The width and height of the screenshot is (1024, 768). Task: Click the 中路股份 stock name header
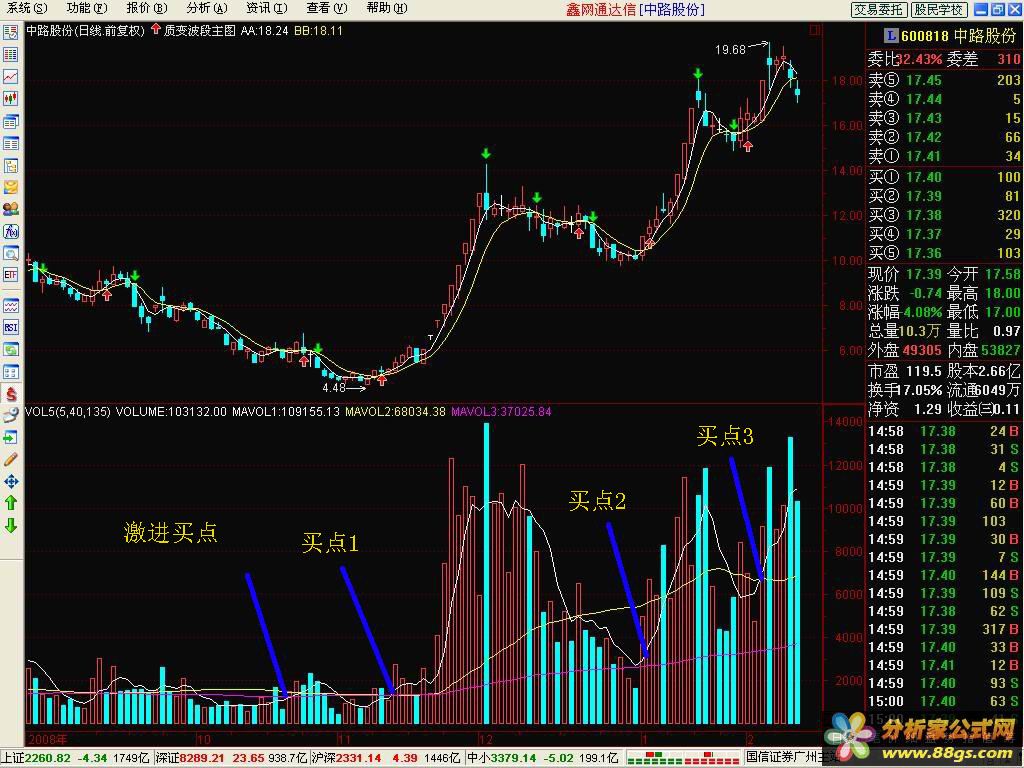985,36
